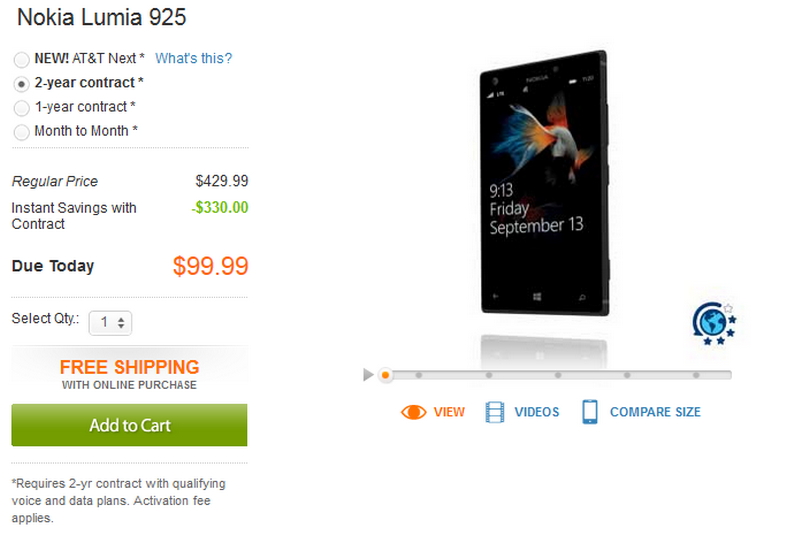
Task: Switch to the VIDEOS text tab
Action: (537, 412)
